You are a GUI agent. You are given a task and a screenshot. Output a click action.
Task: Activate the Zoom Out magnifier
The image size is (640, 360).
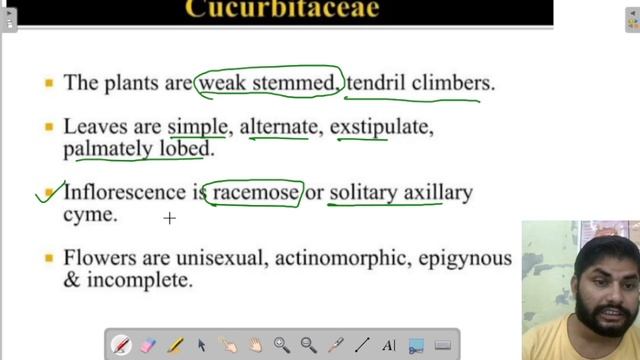(309, 345)
